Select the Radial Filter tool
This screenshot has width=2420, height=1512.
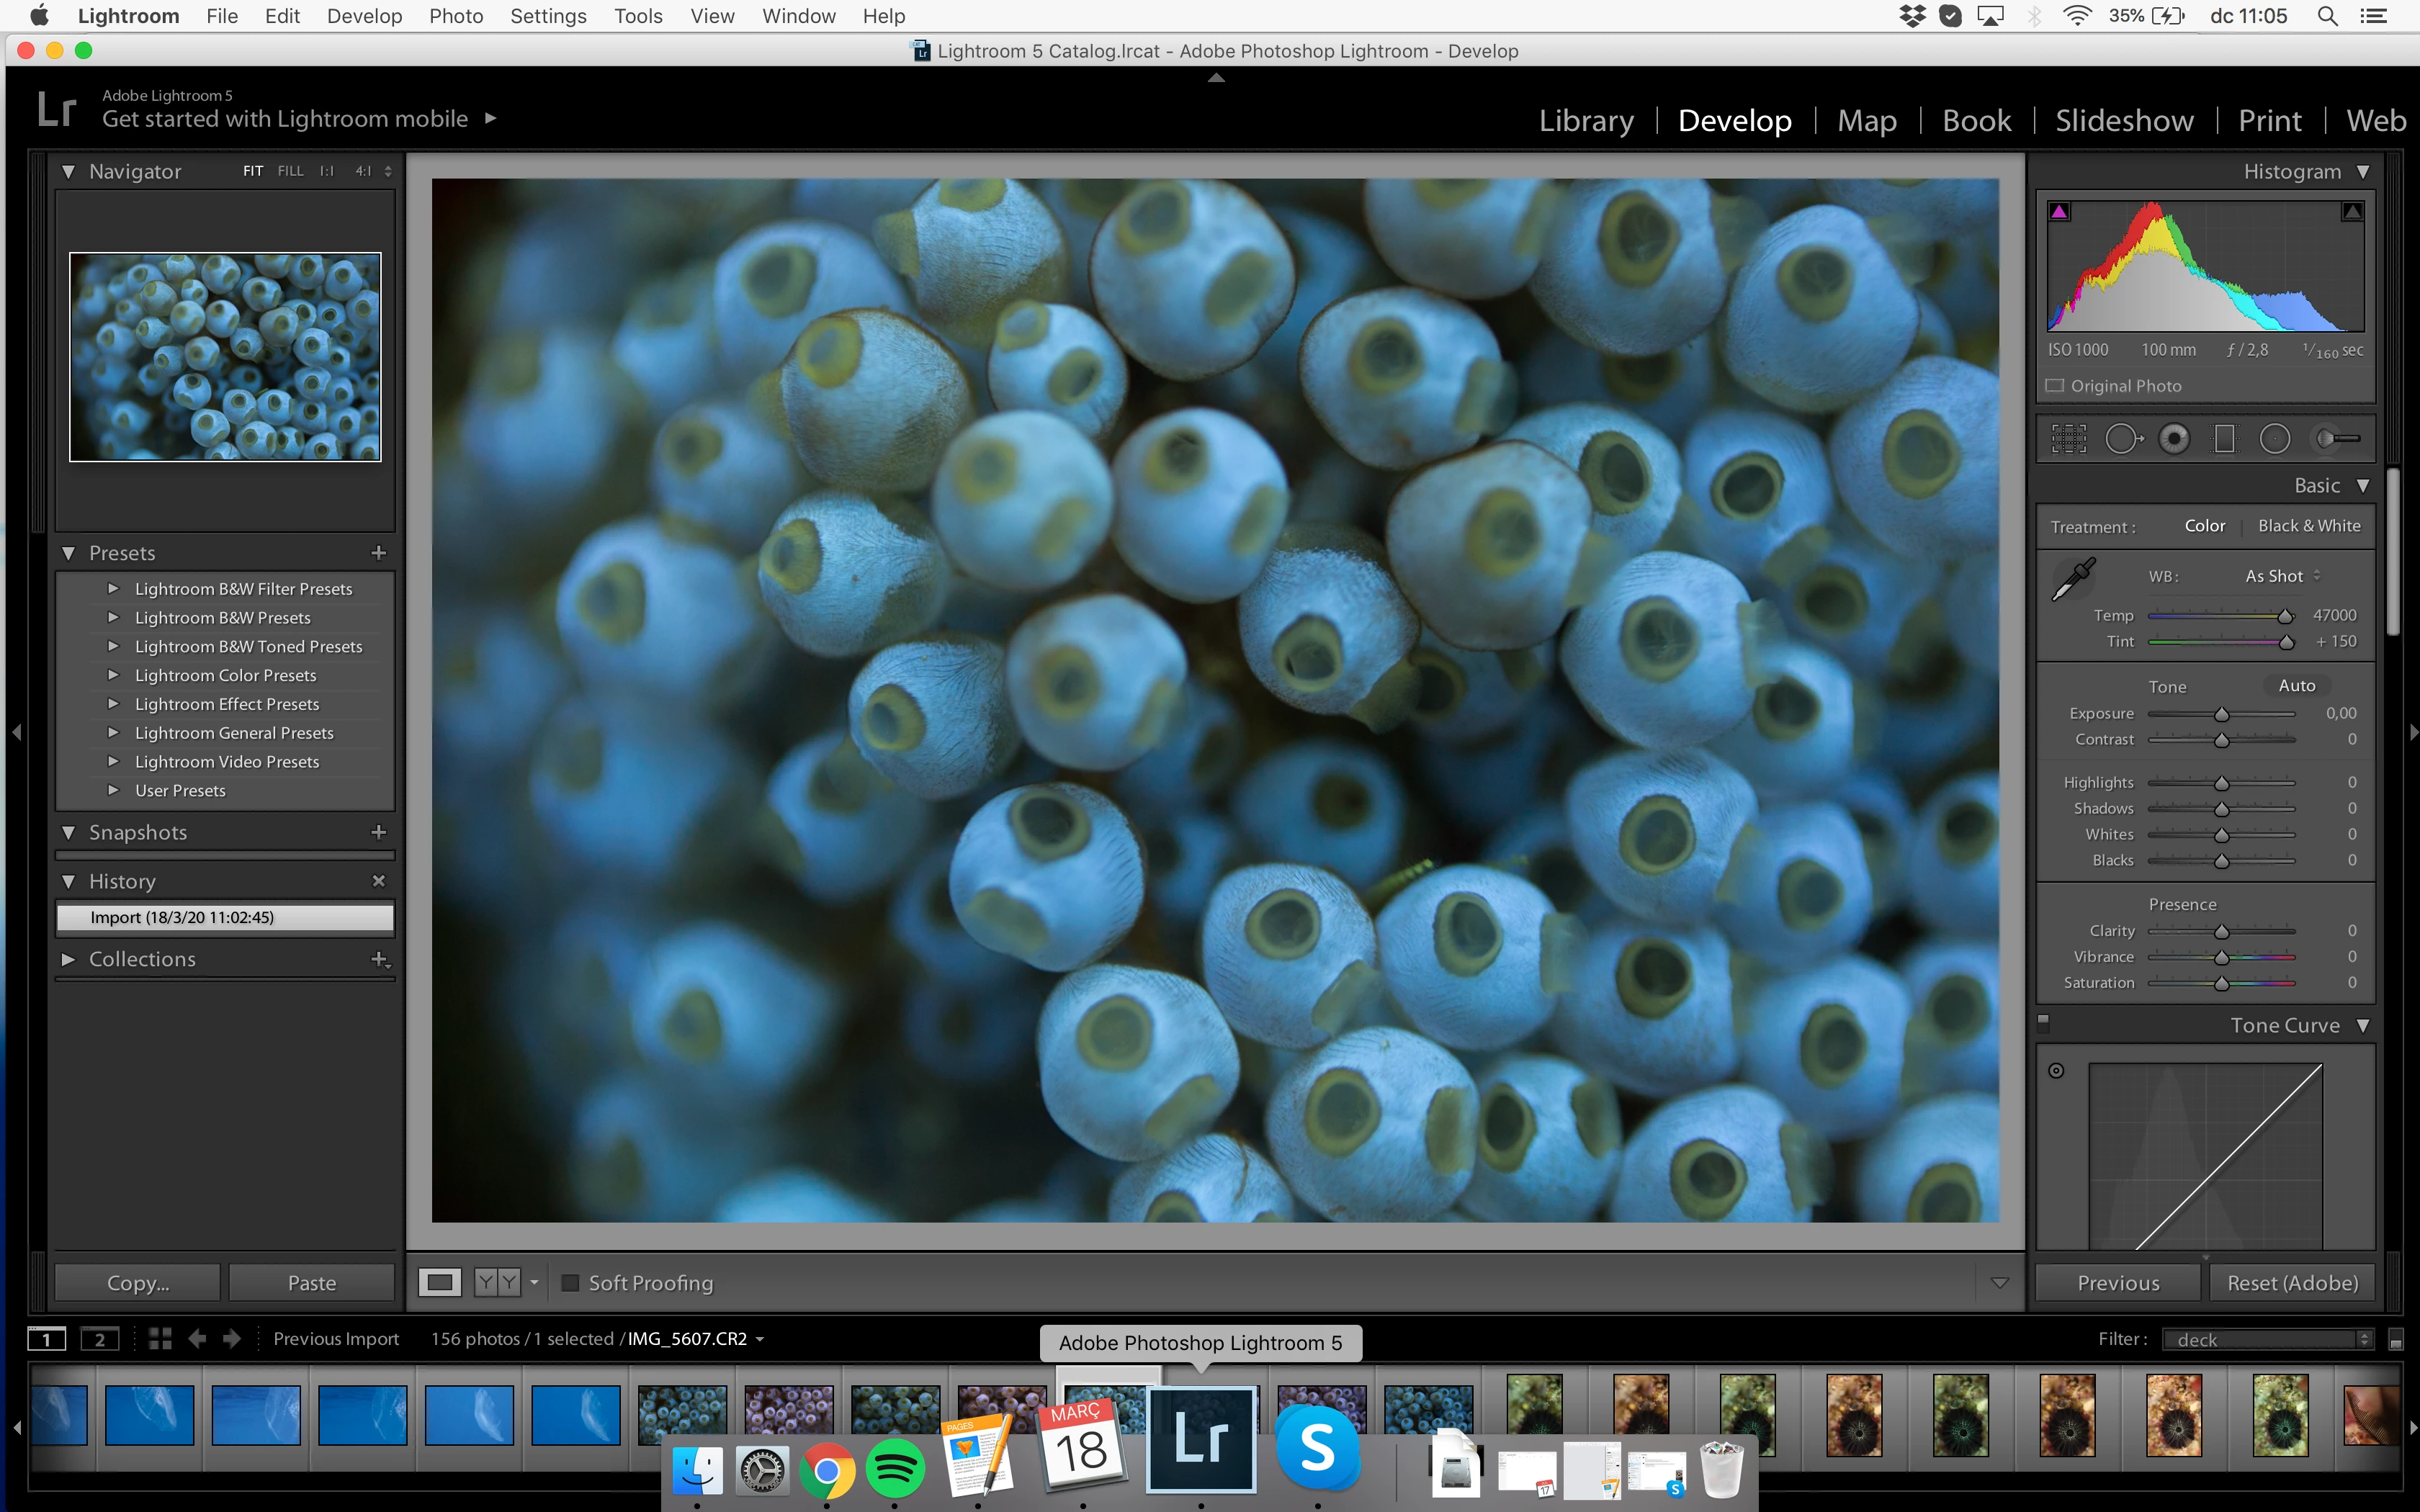(x=2275, y=438)
